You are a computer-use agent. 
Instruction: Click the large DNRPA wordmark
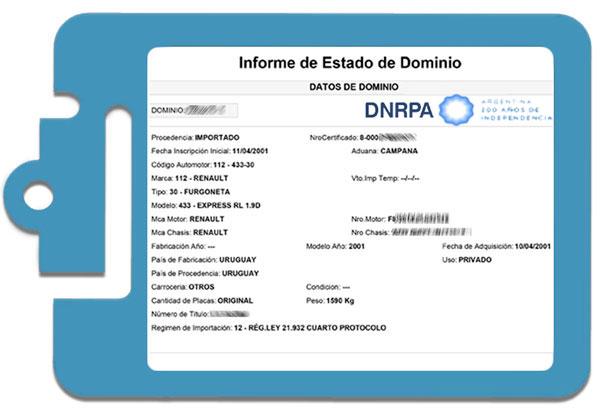tap(399, 110)
